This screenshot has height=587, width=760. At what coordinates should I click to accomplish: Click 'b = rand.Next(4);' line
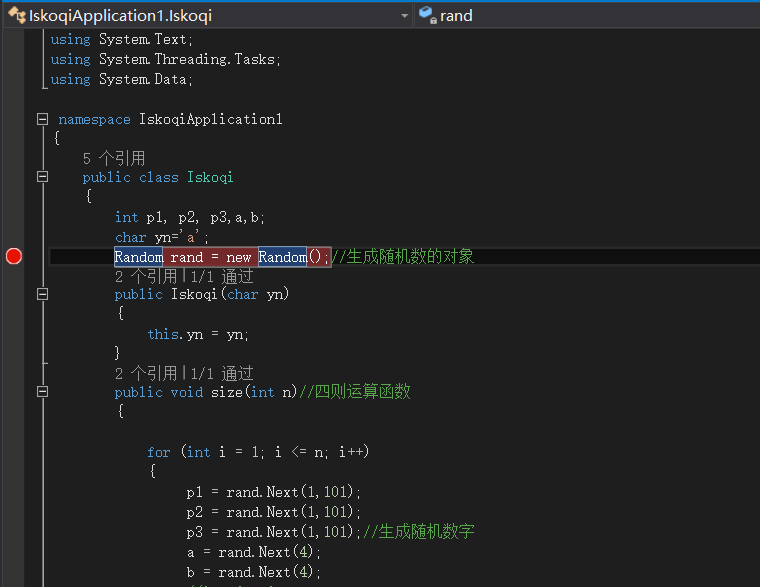253,572
